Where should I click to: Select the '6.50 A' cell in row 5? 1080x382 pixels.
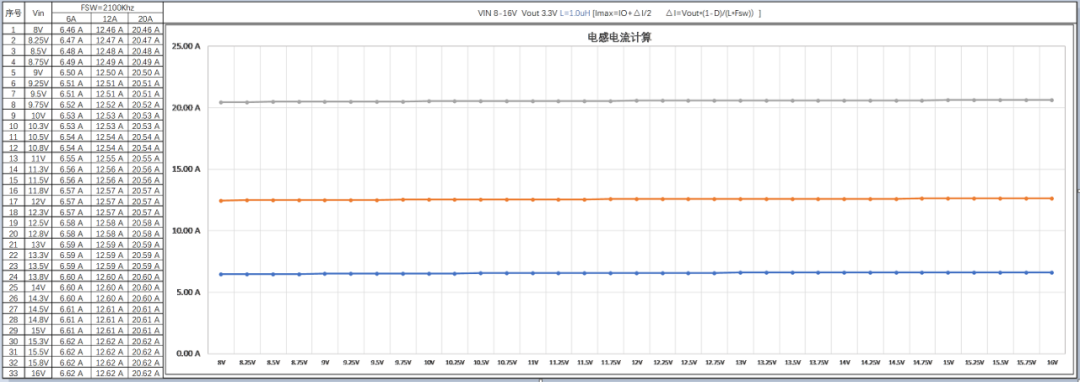[x=71, y=73]
